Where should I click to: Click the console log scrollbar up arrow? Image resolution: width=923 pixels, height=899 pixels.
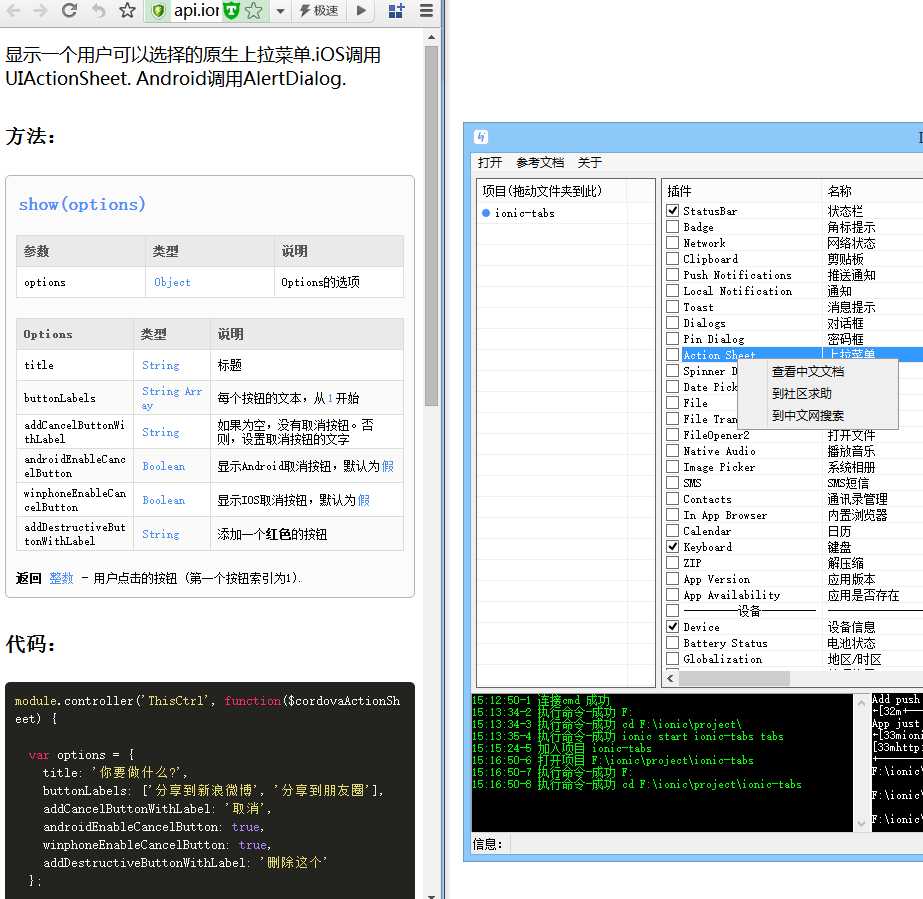click(x=861, y=702)
